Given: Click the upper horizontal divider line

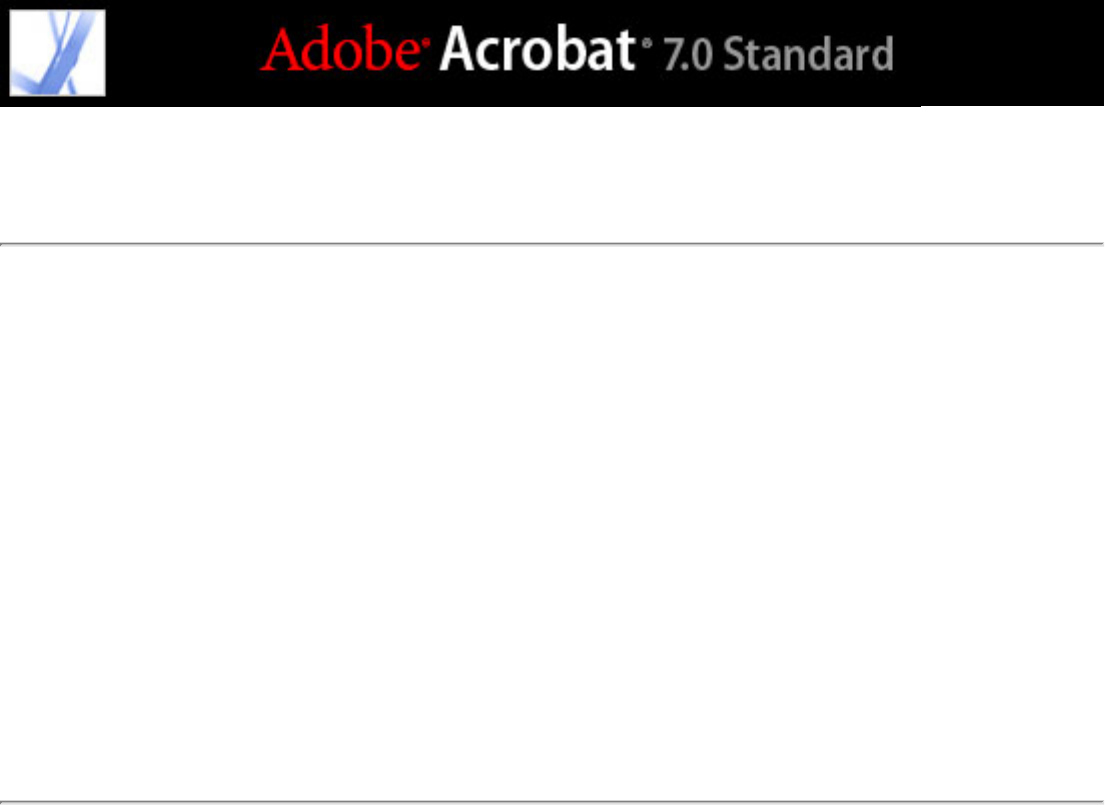Looking at the screenshot, I should (x=552, y=244).
